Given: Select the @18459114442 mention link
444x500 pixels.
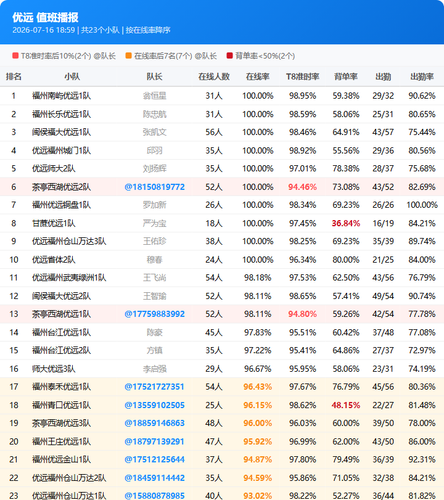Looking at the screenshot, I should [154, 478].
